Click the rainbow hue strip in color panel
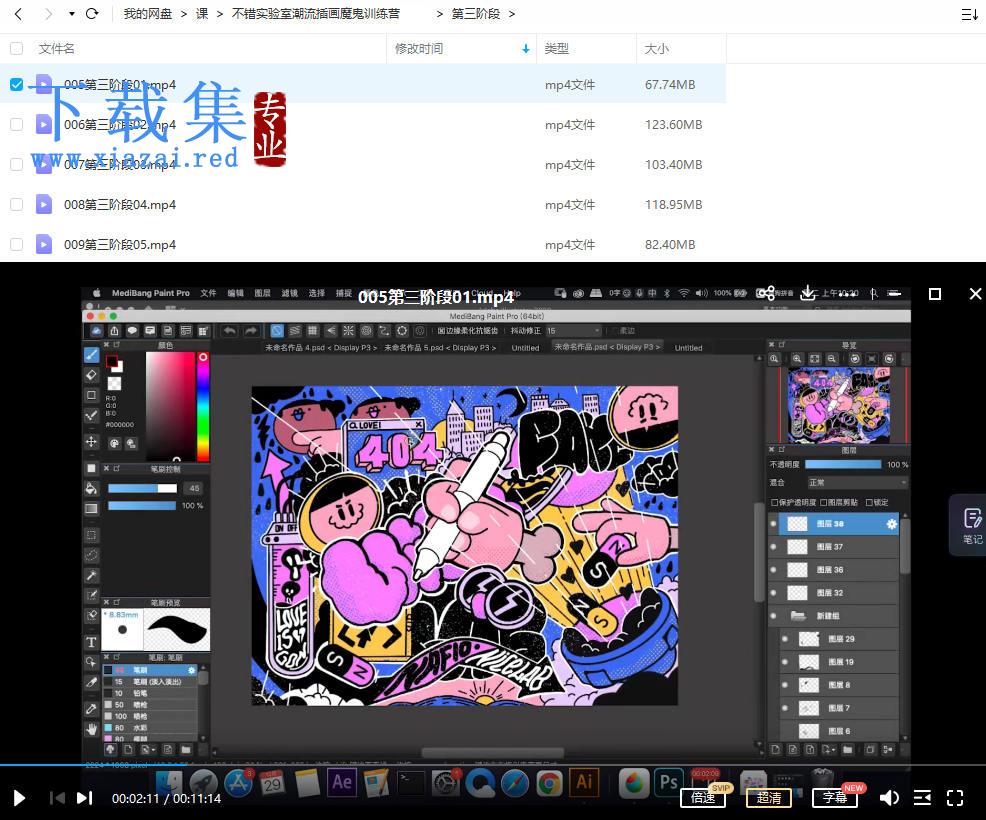986x820 pixels. [x=203, y=407]
